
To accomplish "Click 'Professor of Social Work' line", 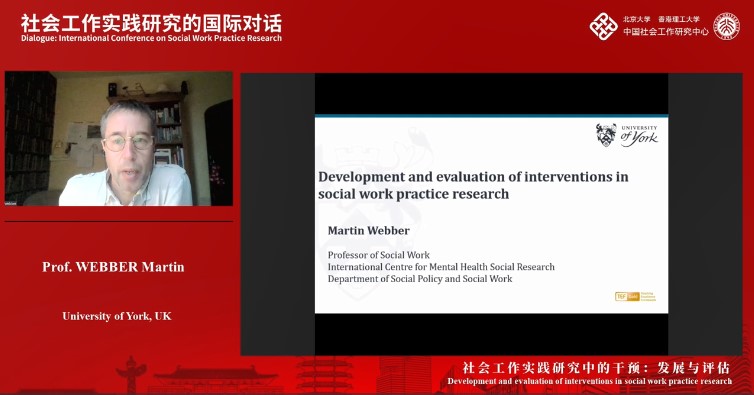I will (378, 255).
